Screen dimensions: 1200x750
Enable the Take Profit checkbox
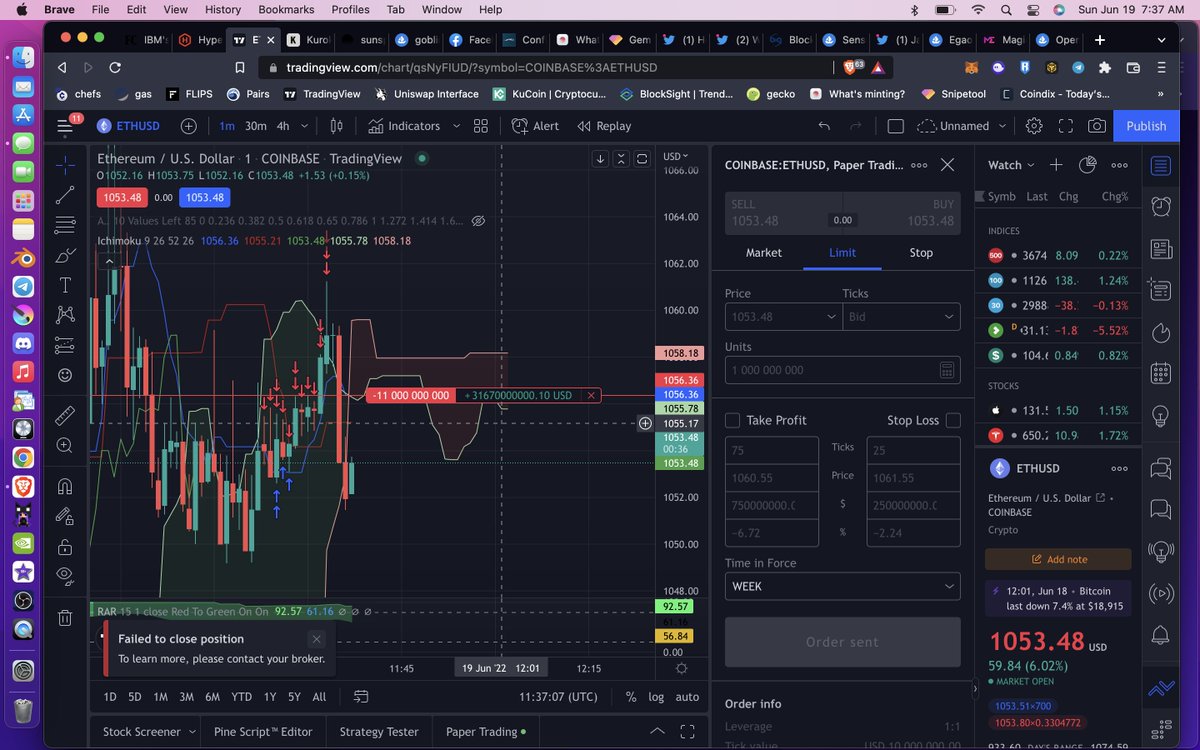pos(732,420)
